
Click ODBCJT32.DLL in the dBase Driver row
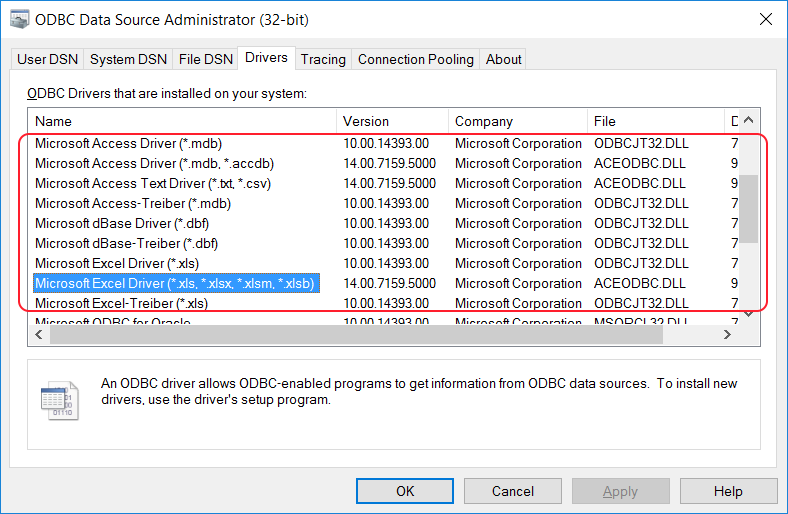(641, 224)
